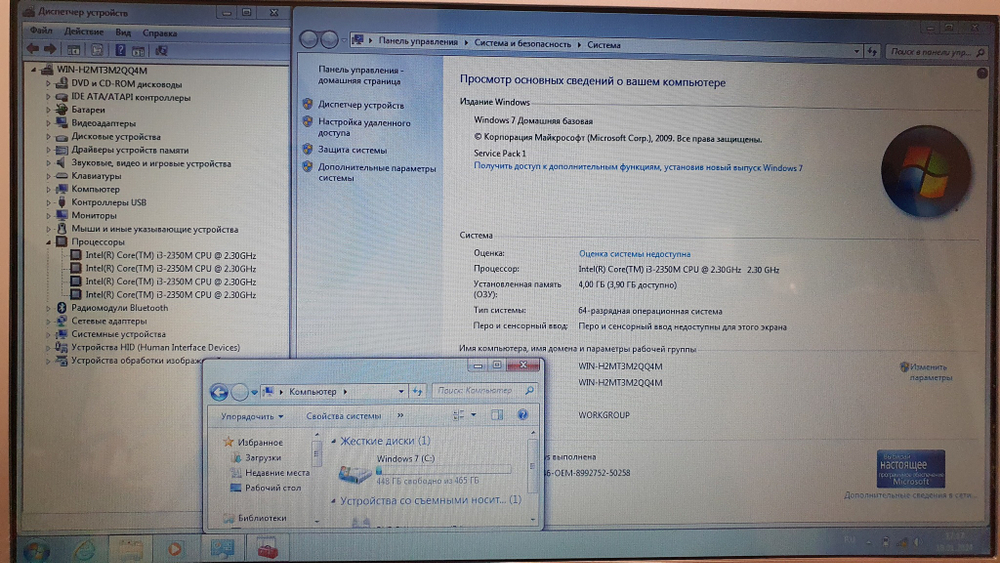Go to Панель управления домашняя страница

coord(360,75)
